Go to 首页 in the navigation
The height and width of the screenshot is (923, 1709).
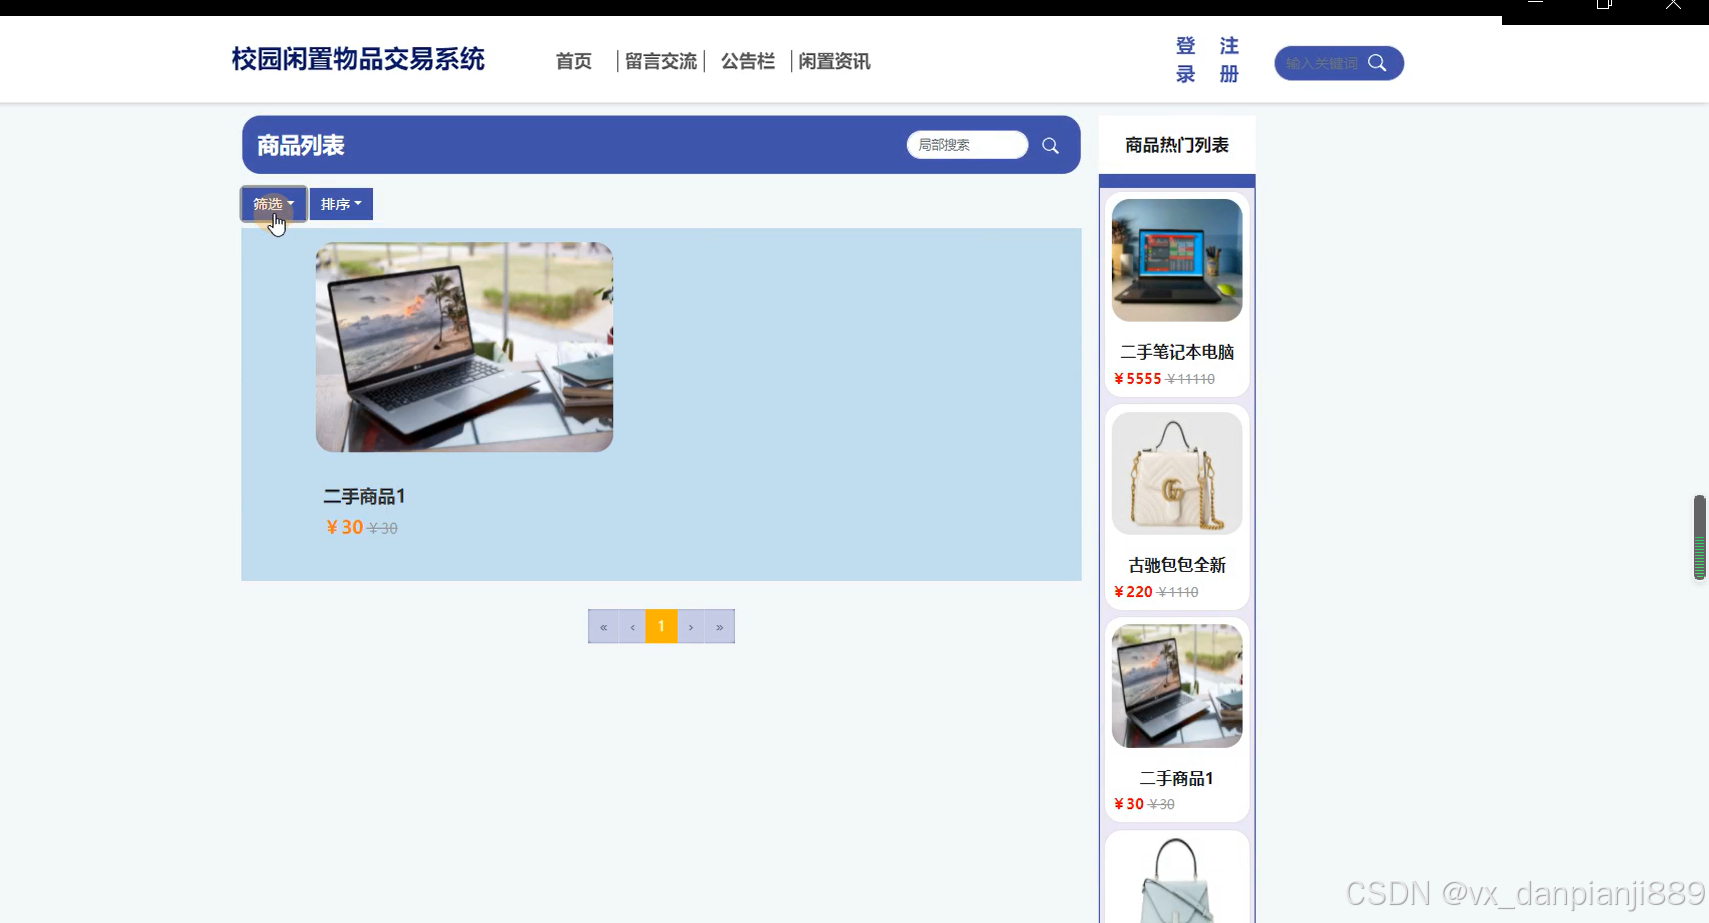574,62
